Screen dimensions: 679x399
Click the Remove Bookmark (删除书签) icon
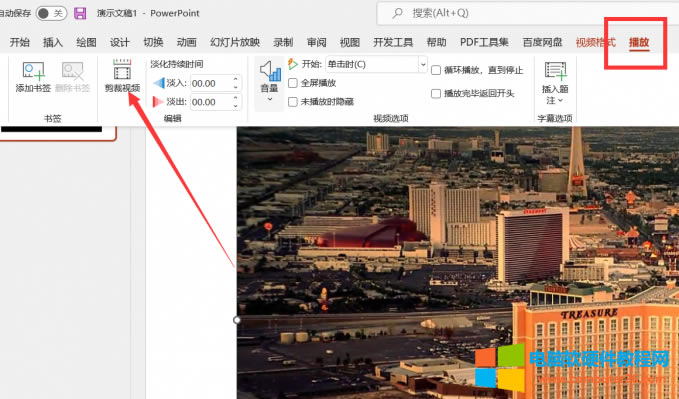point(72,71)
